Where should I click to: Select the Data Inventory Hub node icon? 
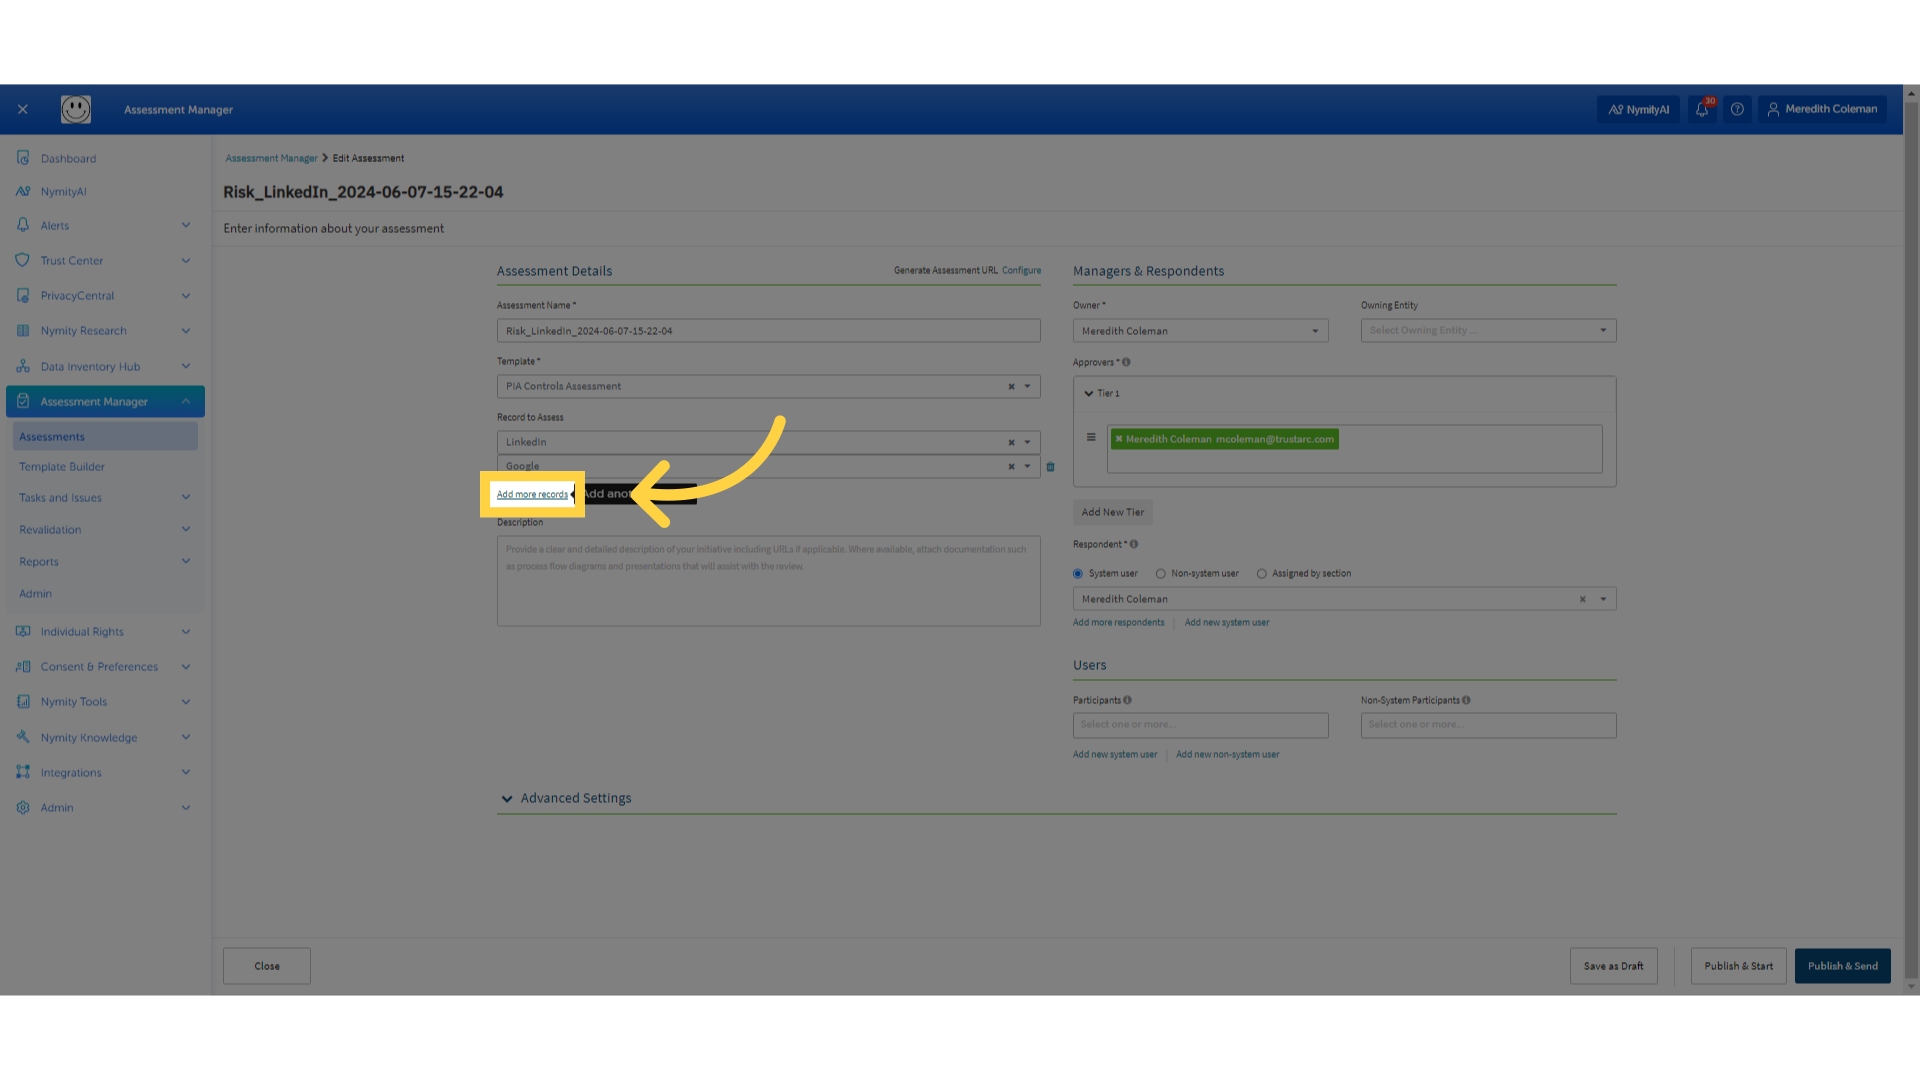click(23, 366)
